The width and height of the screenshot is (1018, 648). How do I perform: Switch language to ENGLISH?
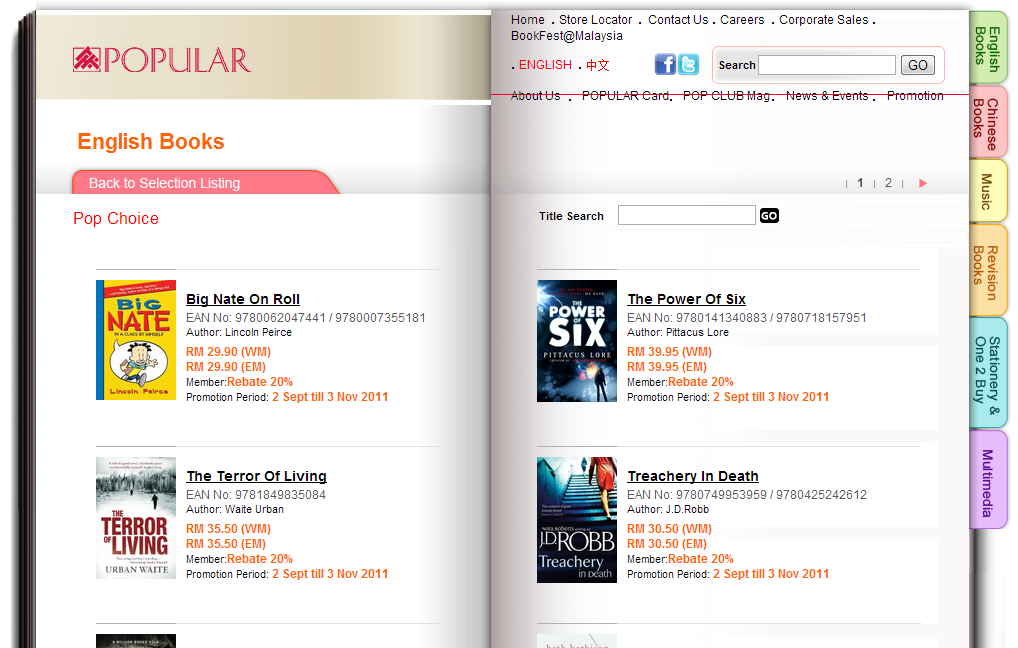(x=545, y=65)
